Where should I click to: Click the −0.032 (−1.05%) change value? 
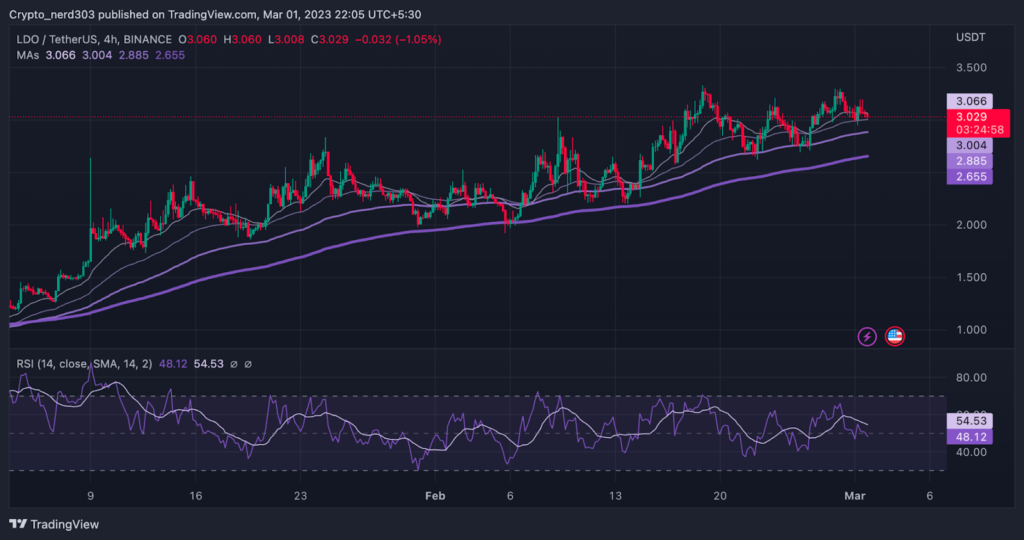tap(398, 40)
